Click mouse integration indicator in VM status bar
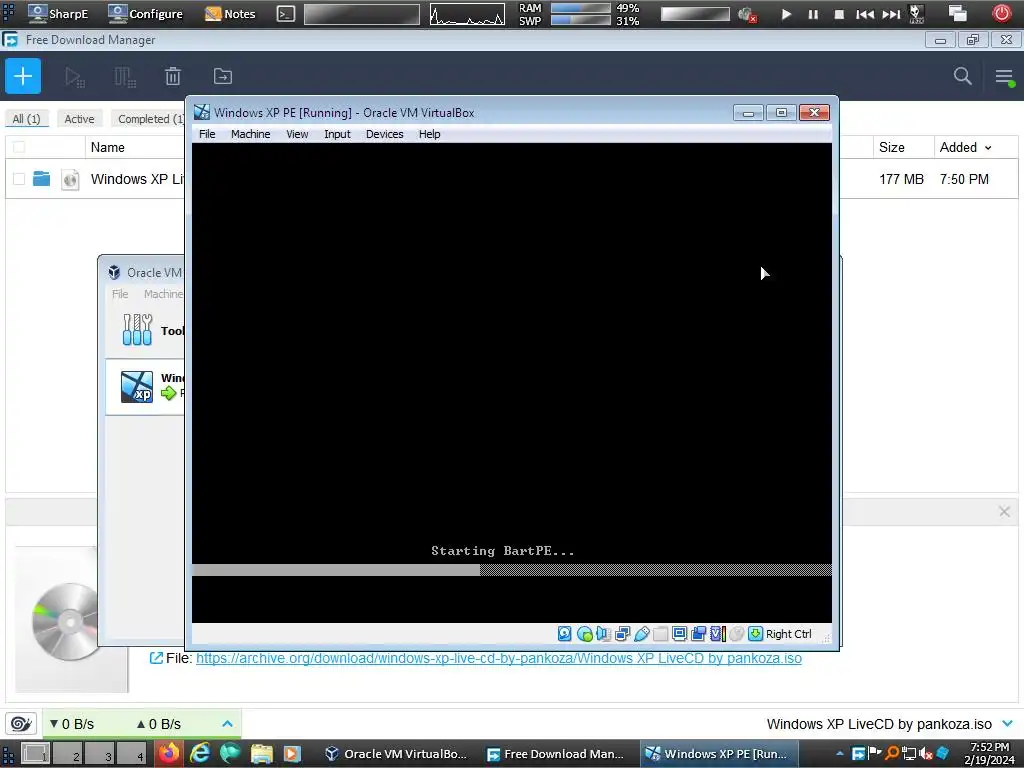Image resolution: width=1024 pixels, height=768 pixels. point(737,633)
